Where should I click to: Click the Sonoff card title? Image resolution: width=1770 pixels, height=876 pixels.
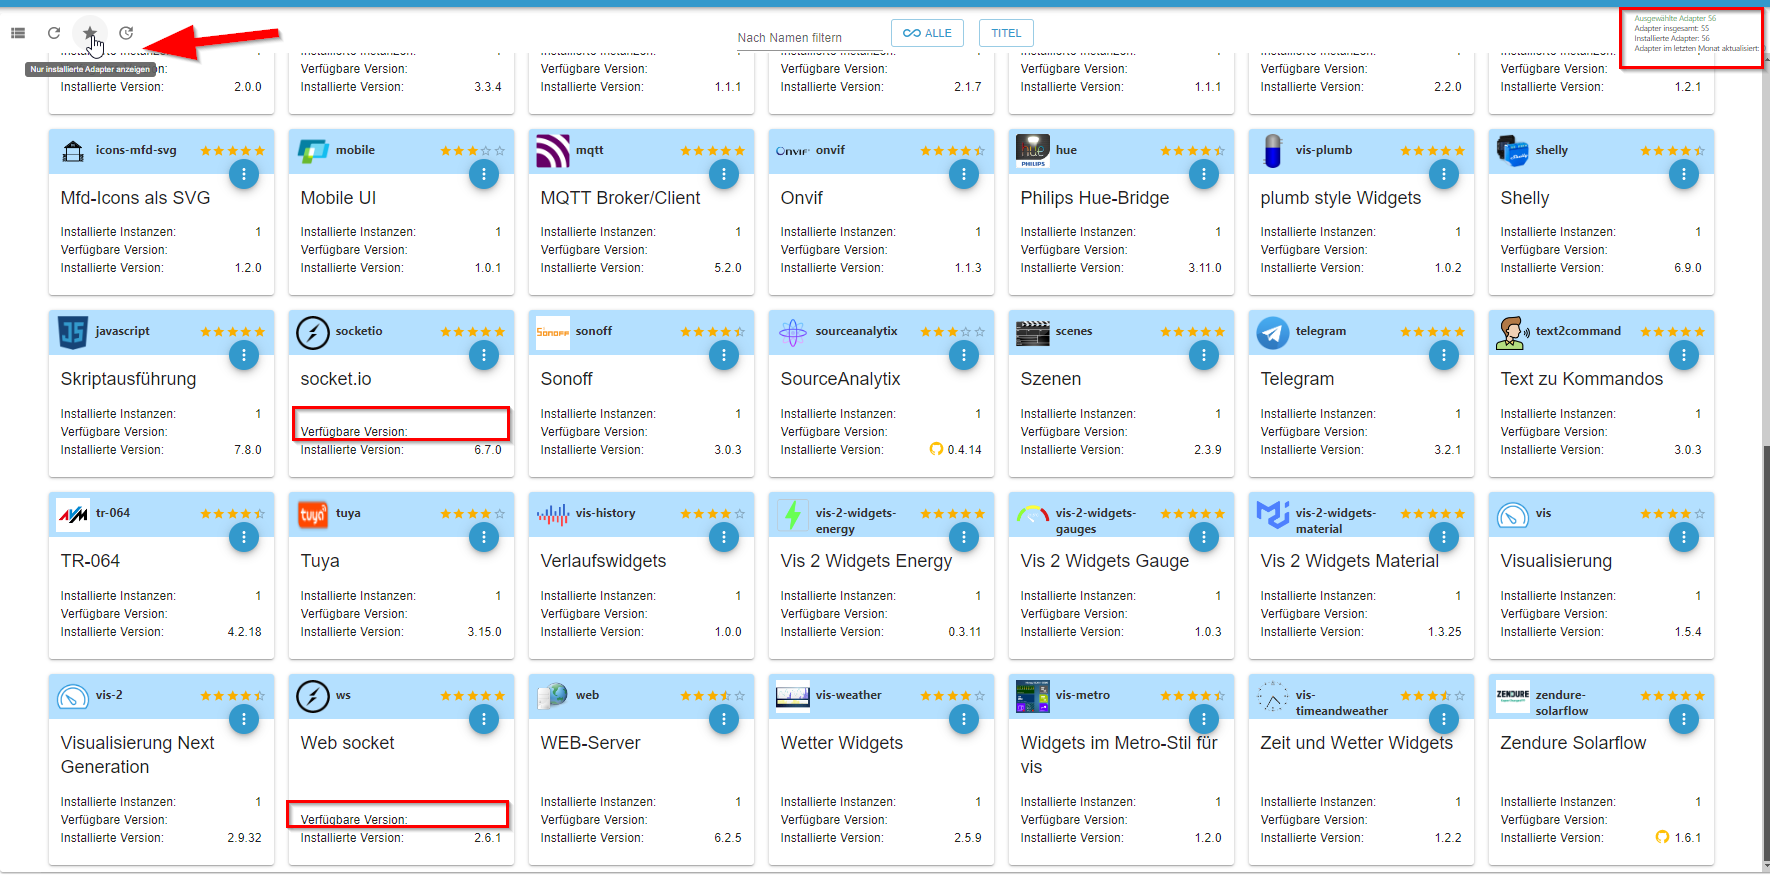(x=567, y=379)
